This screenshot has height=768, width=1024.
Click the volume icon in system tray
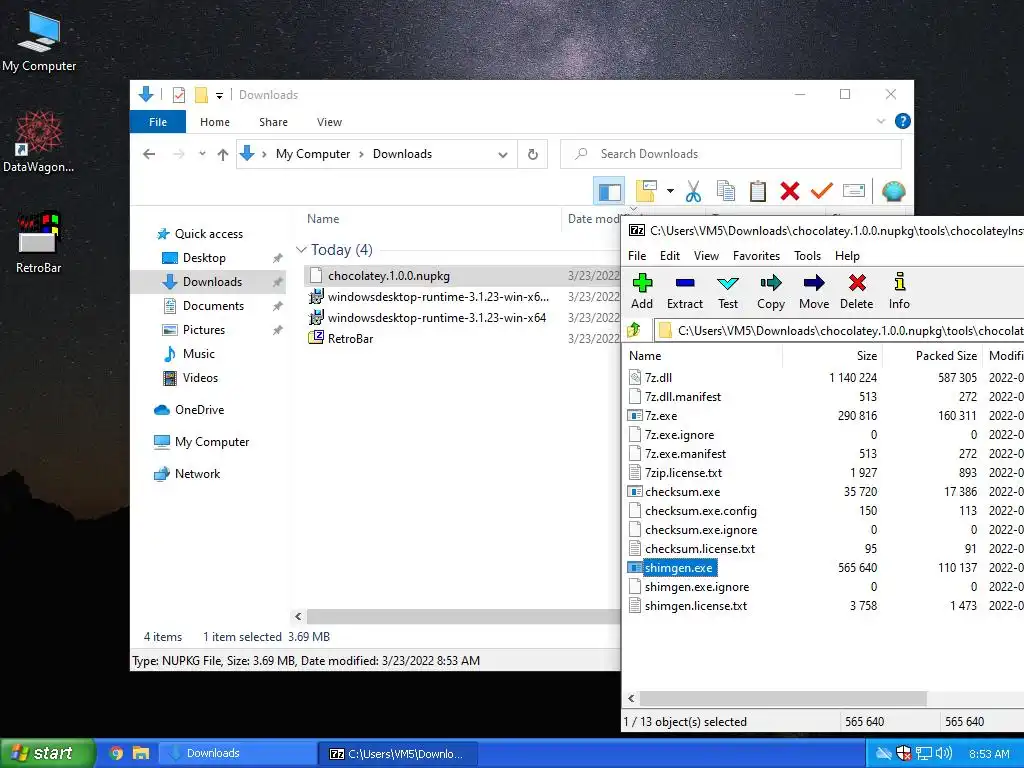click(943, 754)
